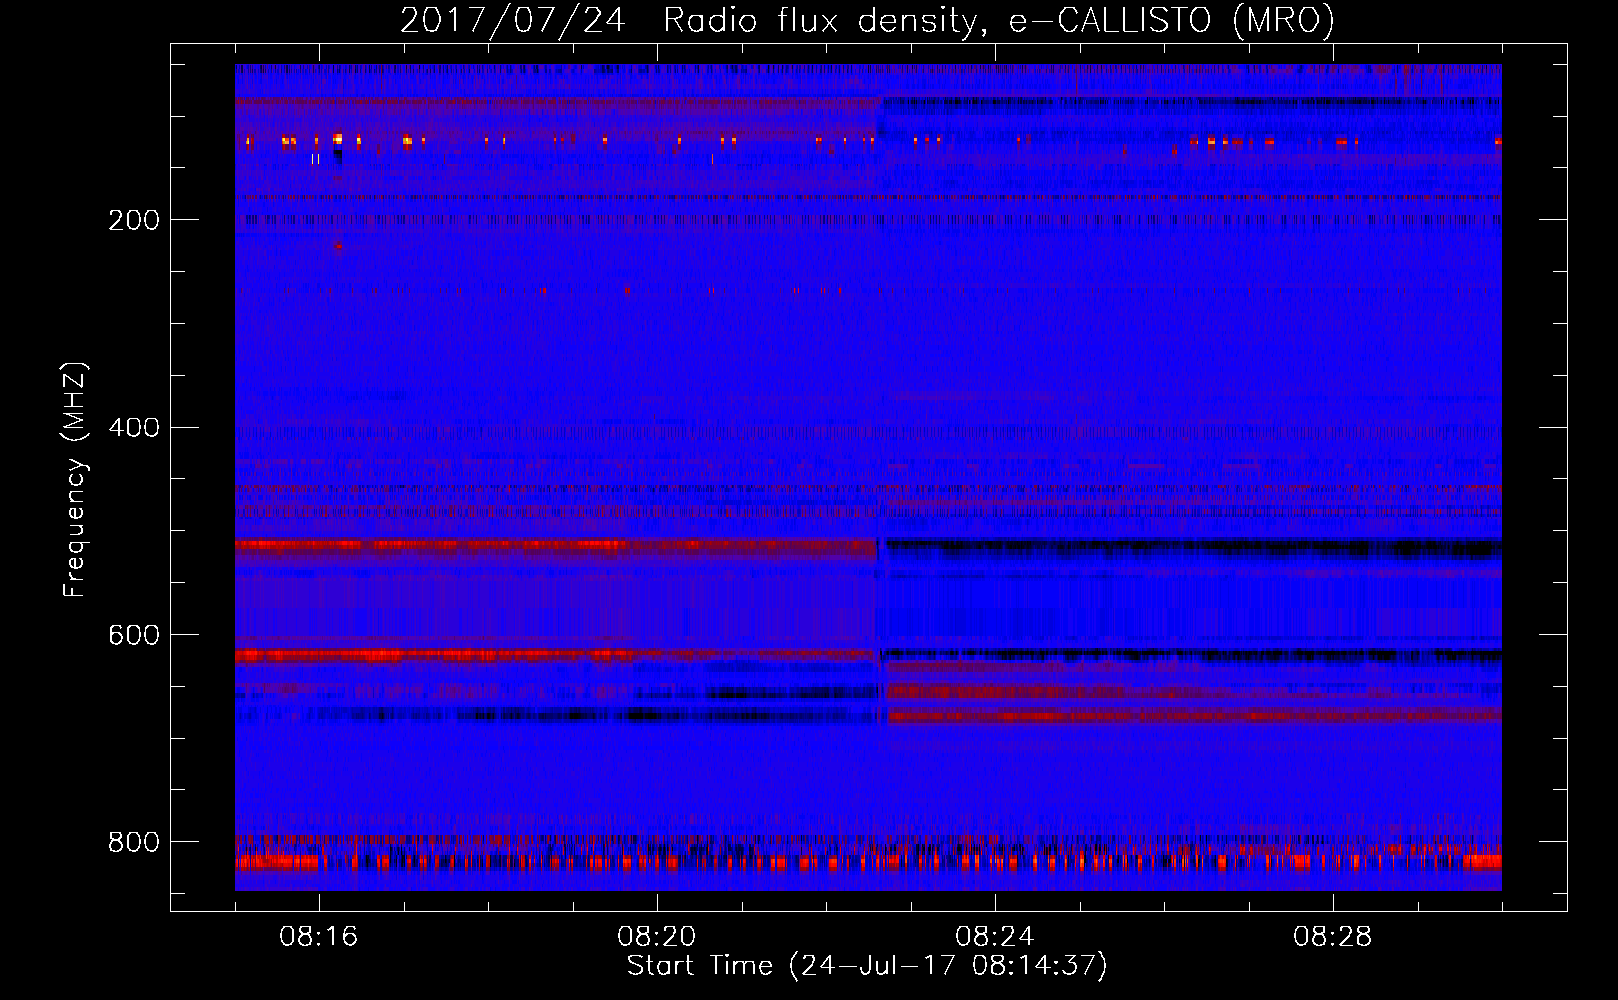Click the Frequency (MHZ) axis title
This screenshot has height=1000, width=1618.
74,479
